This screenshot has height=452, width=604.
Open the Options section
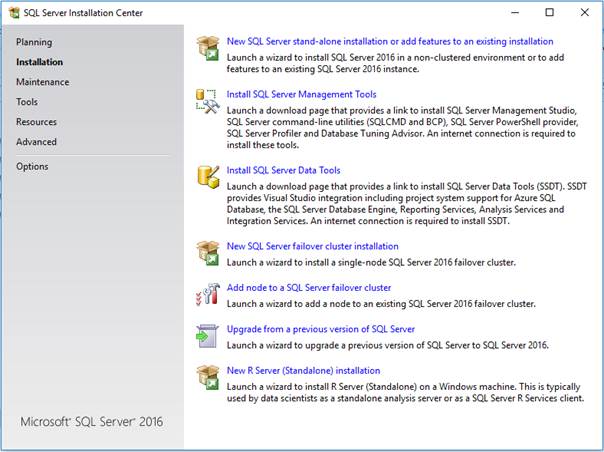32,166
